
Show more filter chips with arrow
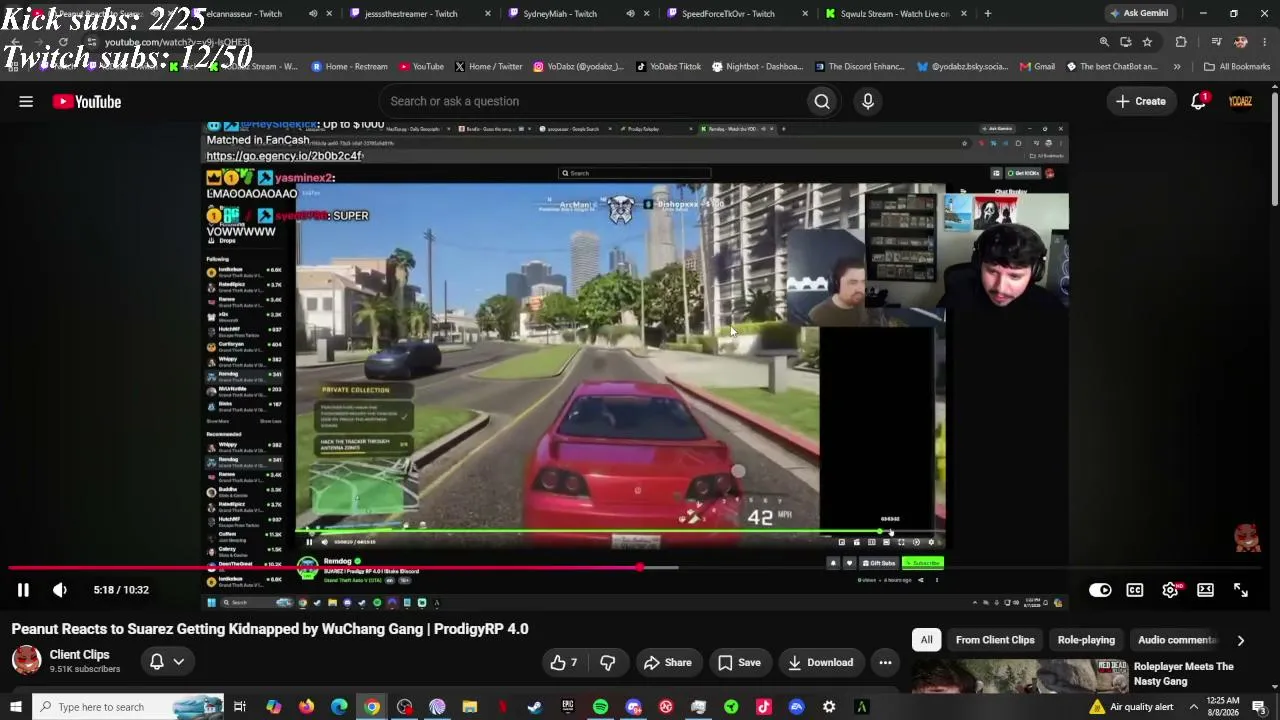(x=1241, y=640)
